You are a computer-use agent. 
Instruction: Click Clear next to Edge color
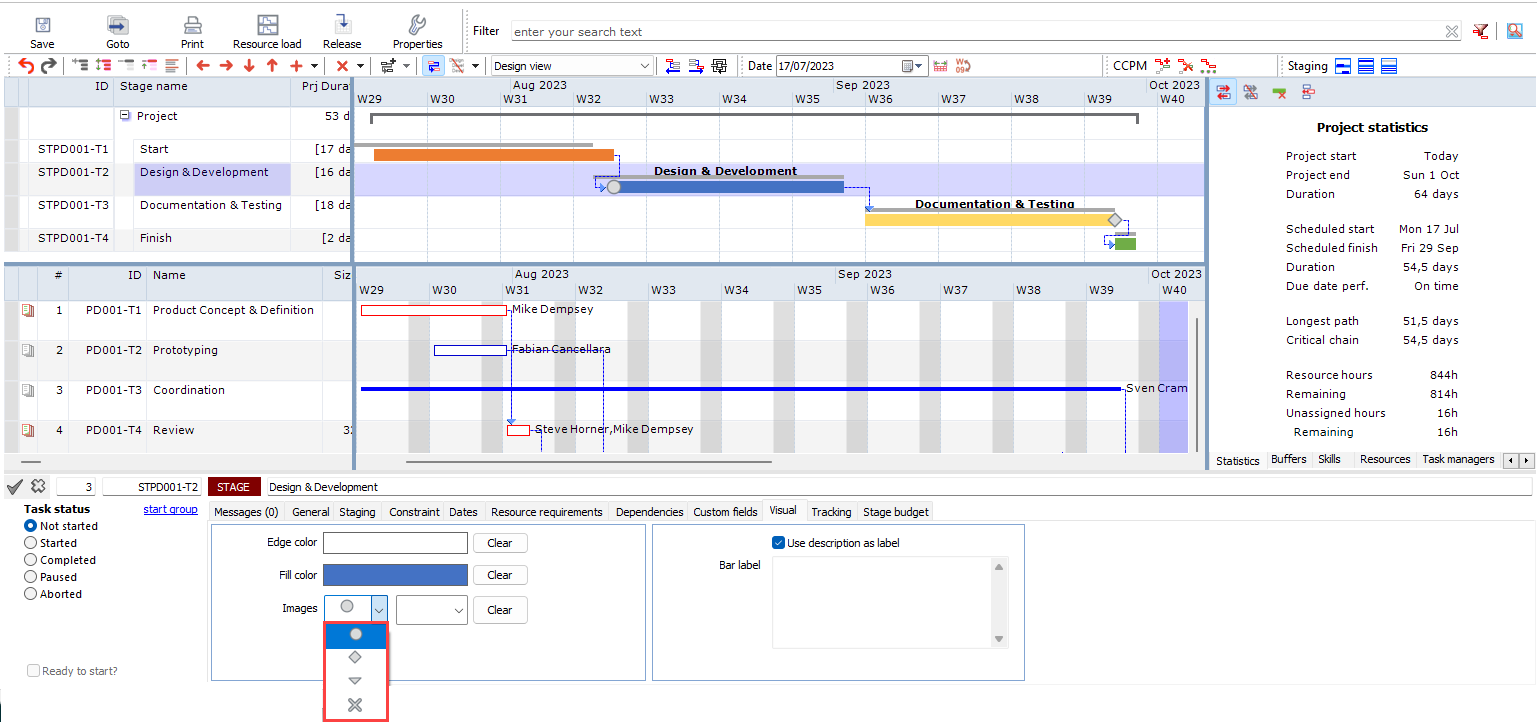coord(500,543)
